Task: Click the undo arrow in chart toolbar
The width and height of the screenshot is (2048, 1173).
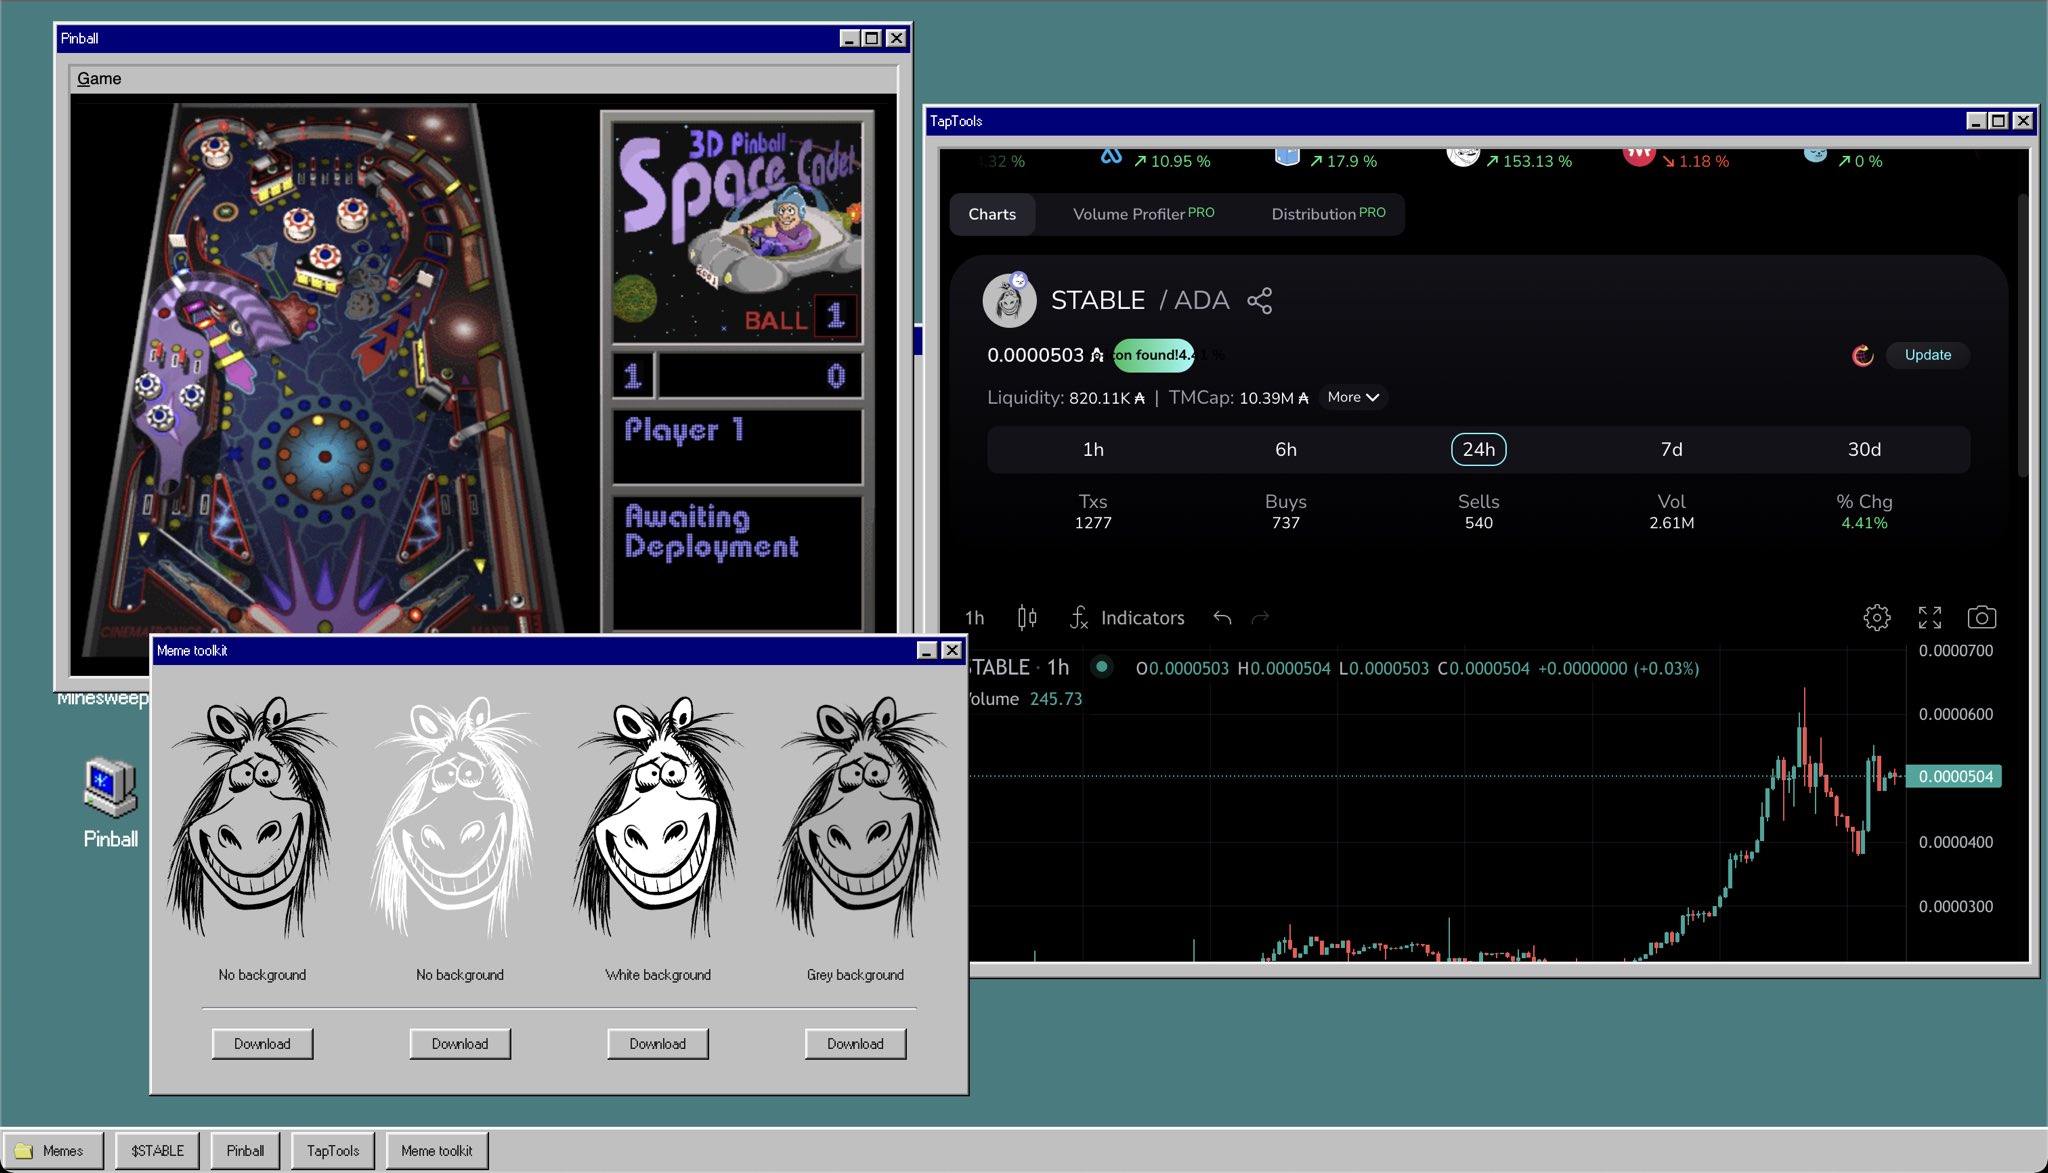Action: [1222, 618]
